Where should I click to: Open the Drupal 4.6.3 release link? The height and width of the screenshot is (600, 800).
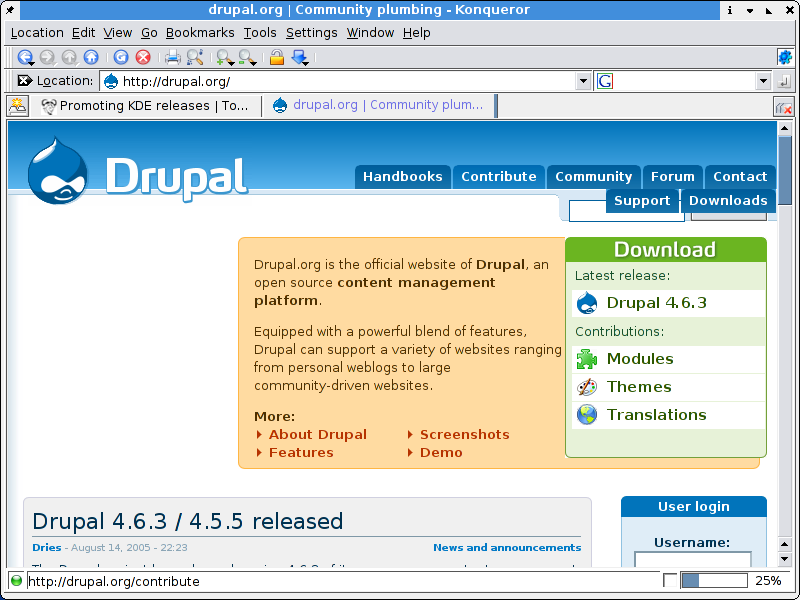click(657, 303)
